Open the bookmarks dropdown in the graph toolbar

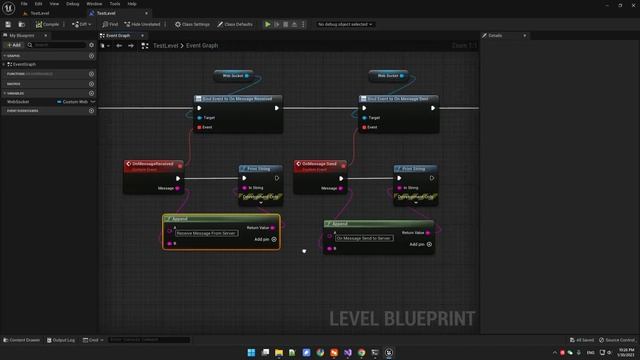(105, 46)
